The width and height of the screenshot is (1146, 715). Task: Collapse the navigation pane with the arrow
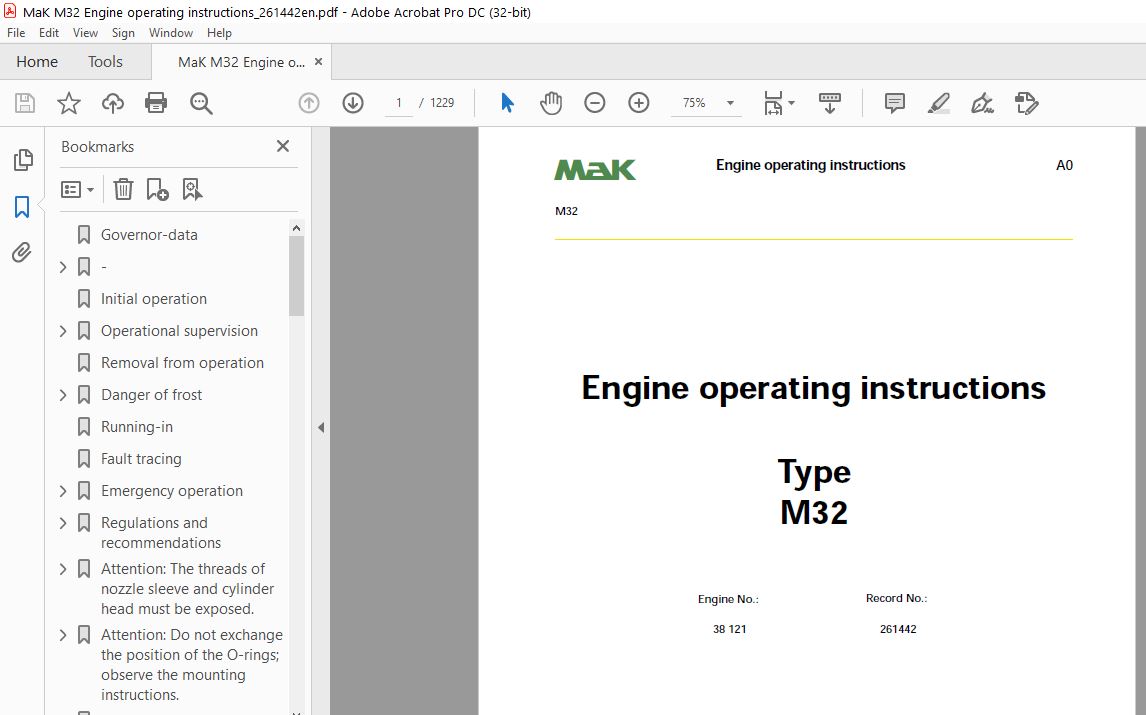321,428
